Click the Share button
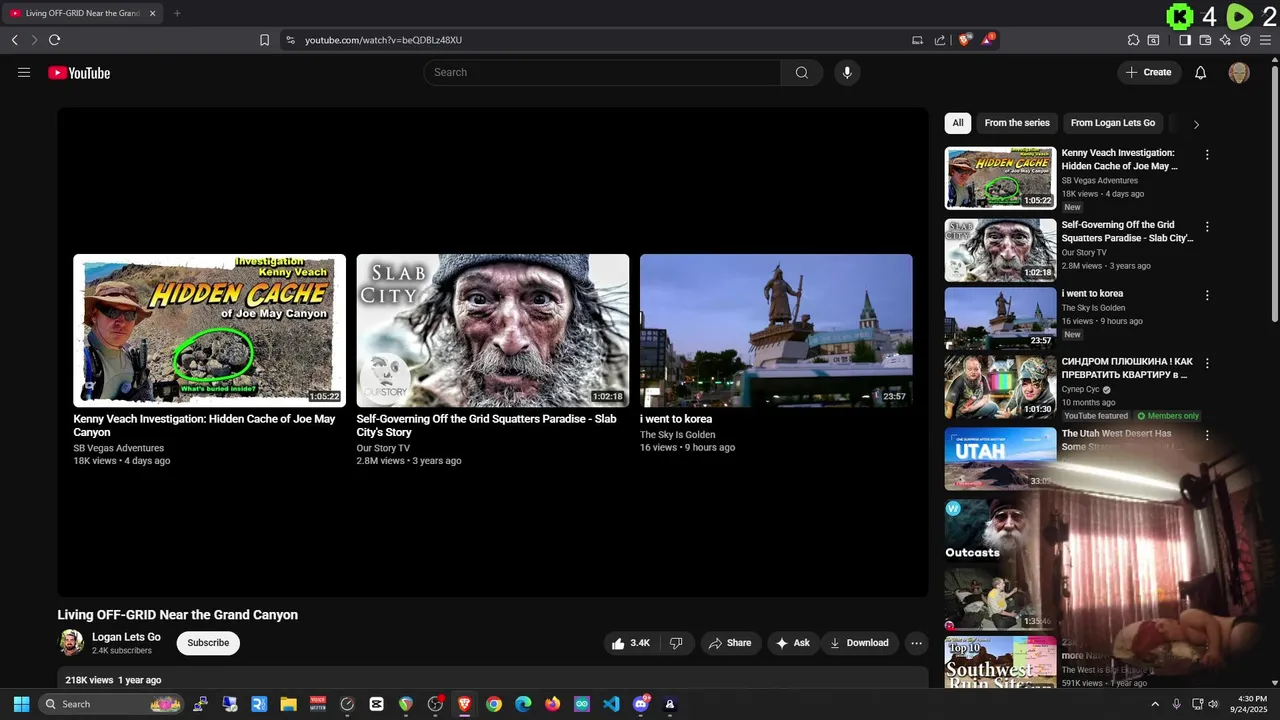This screenshot has width=1280, height=720. point(730,643)
